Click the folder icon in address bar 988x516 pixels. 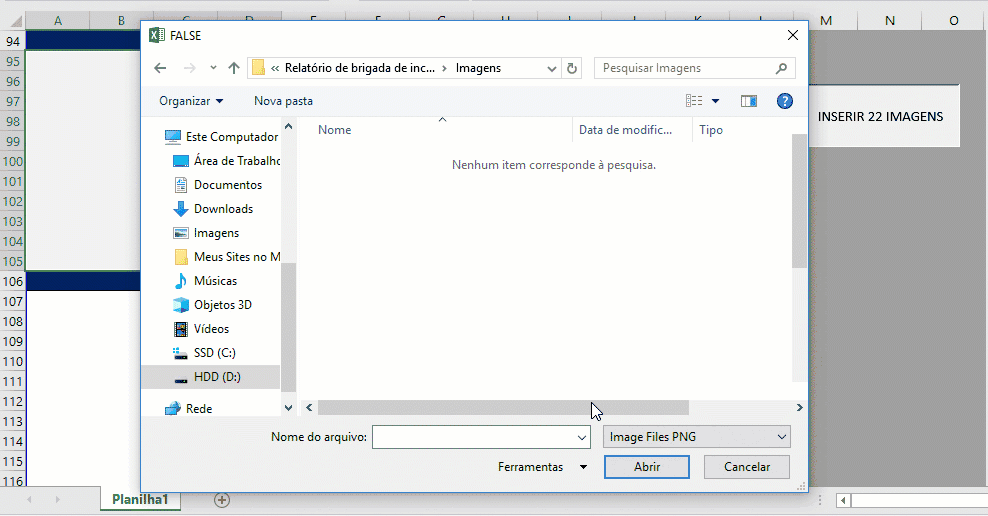pos(258,67)
